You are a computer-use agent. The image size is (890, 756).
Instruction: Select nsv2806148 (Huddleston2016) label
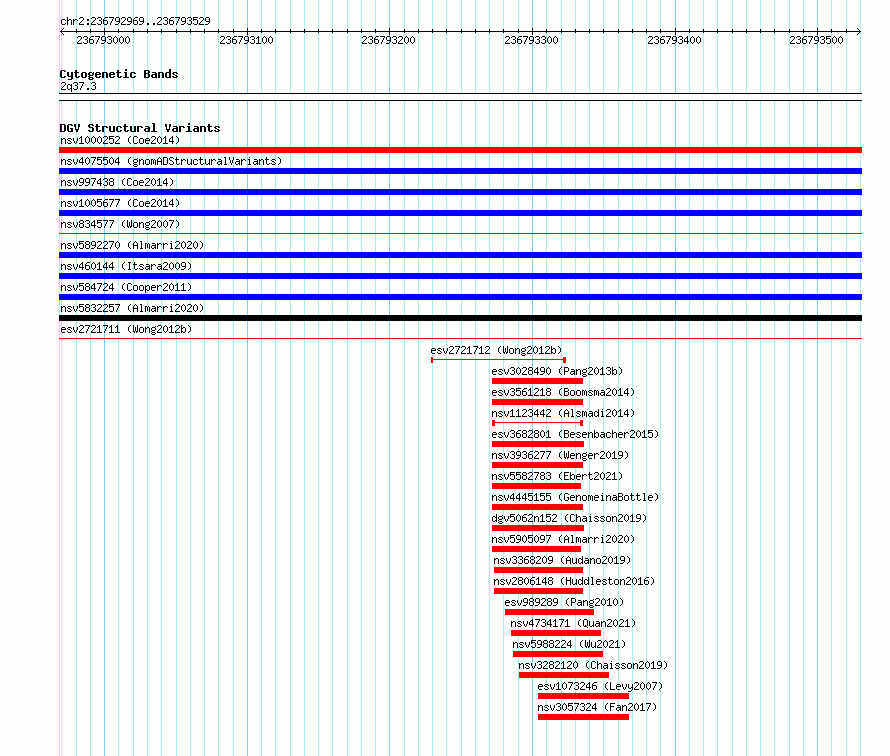point(574,581)
